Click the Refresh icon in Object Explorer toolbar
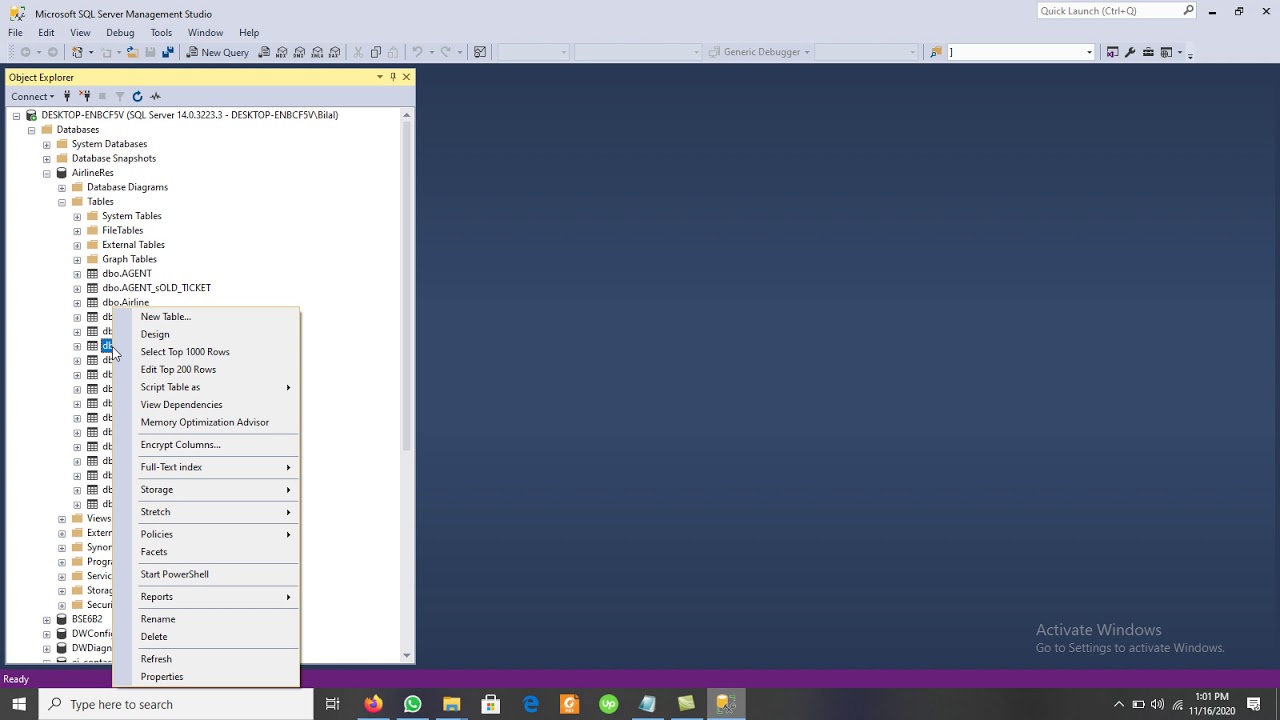This screenshot has height=720, width=1280. point(137,96)
